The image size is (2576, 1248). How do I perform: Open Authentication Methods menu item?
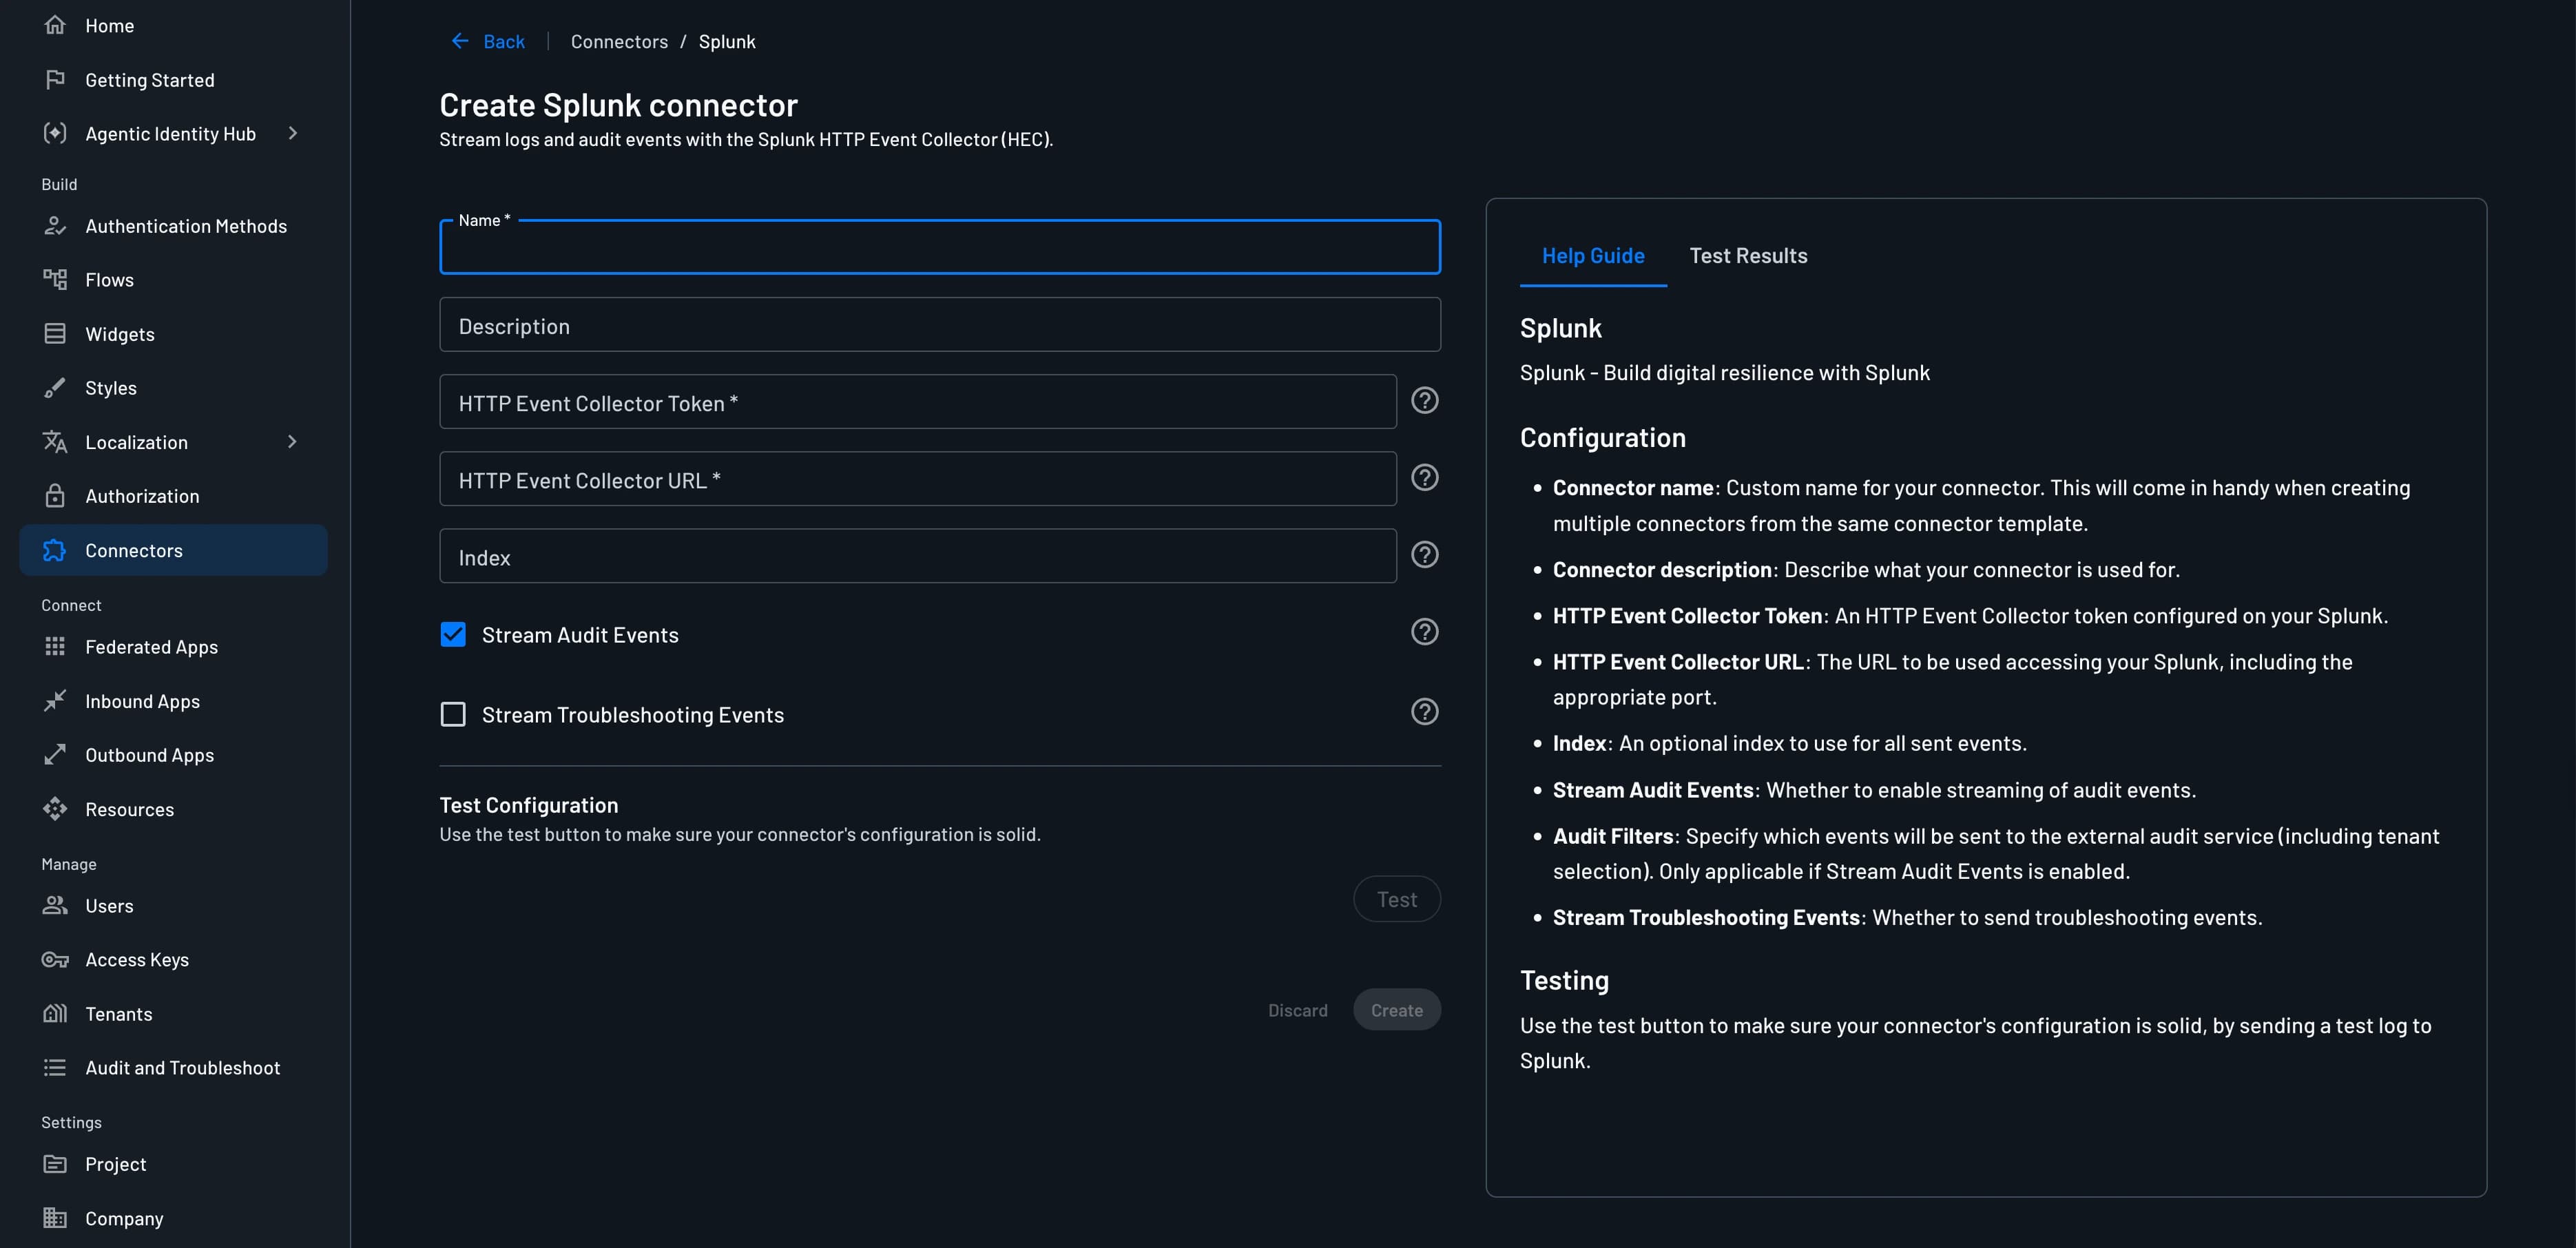(x=174, y=226)
